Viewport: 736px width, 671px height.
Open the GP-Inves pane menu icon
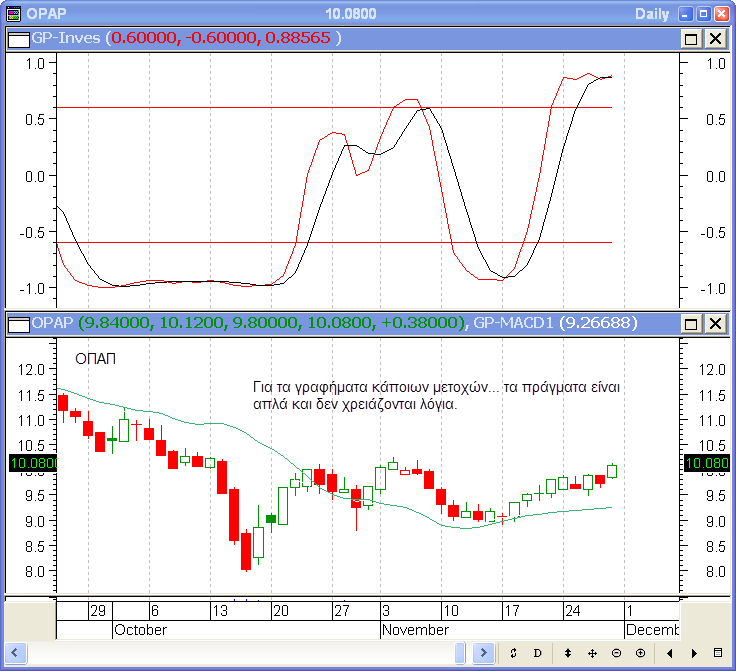click(19, 38)
